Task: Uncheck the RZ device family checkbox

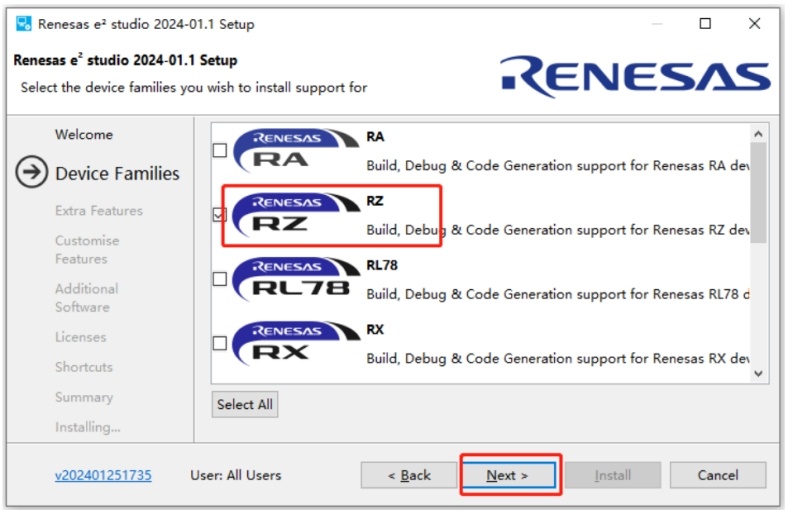Action: click(220, 215)
